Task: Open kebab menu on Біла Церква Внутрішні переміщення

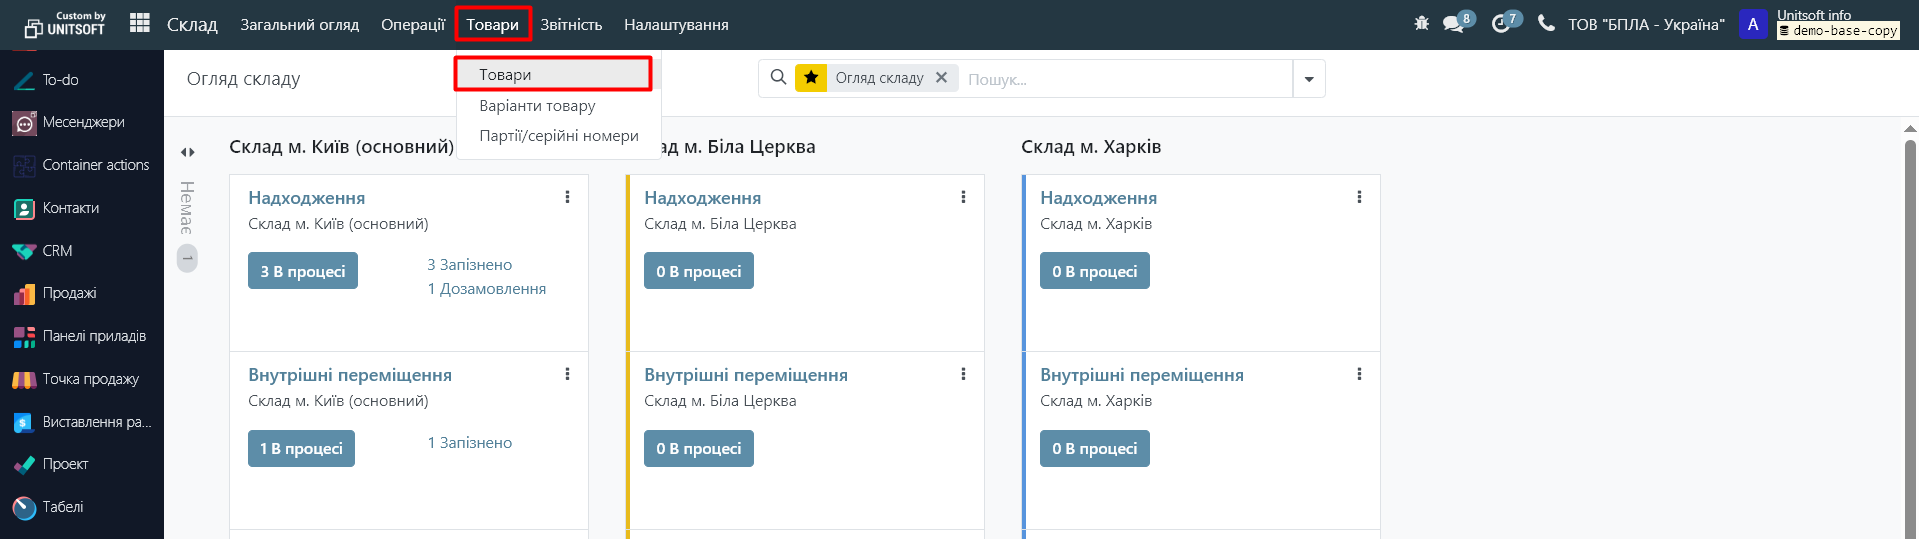Action: pyautogui.click(x=963, y=374)
